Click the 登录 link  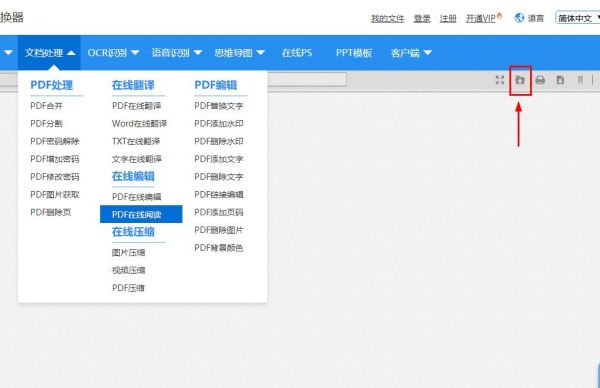click(422, 18)
